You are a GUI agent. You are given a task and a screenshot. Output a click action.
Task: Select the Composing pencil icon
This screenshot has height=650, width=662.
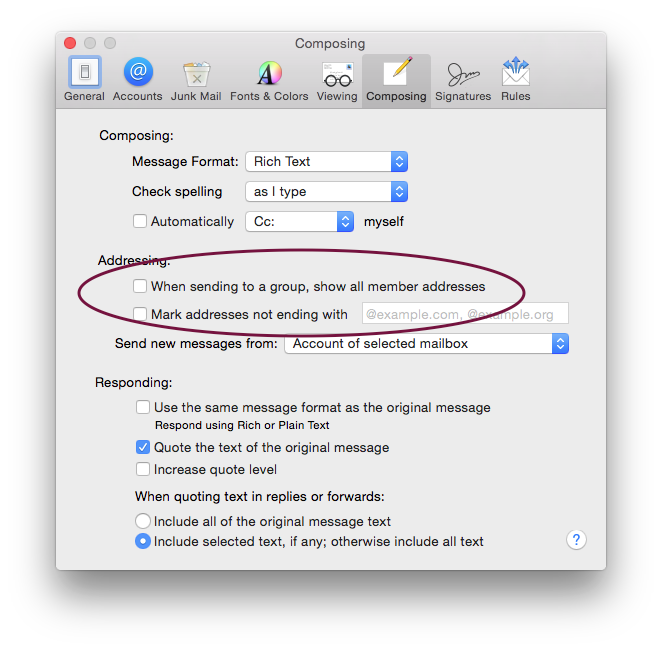(397, 71)
